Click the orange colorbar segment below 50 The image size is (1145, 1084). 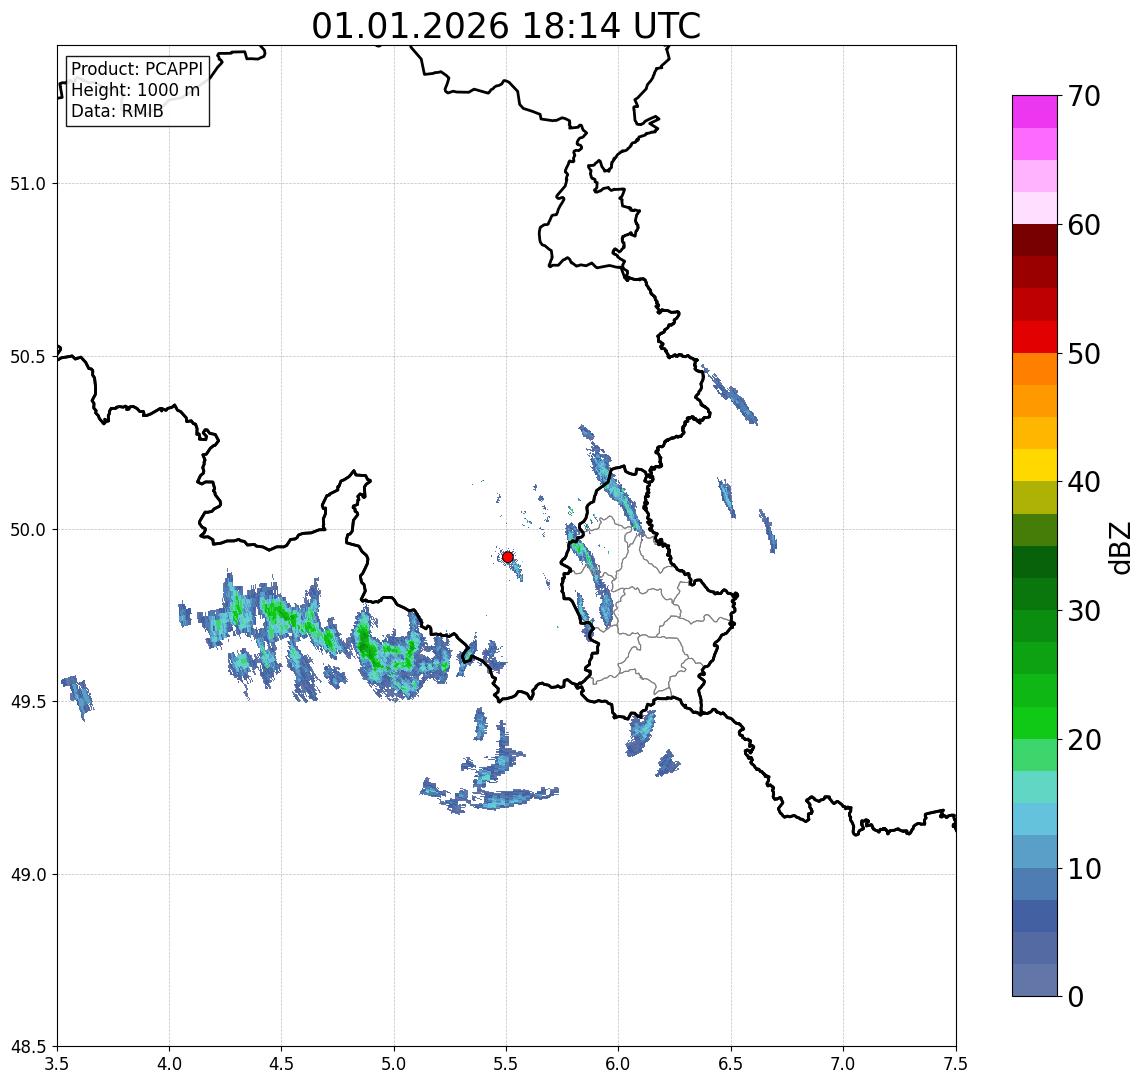[1035, 369]
